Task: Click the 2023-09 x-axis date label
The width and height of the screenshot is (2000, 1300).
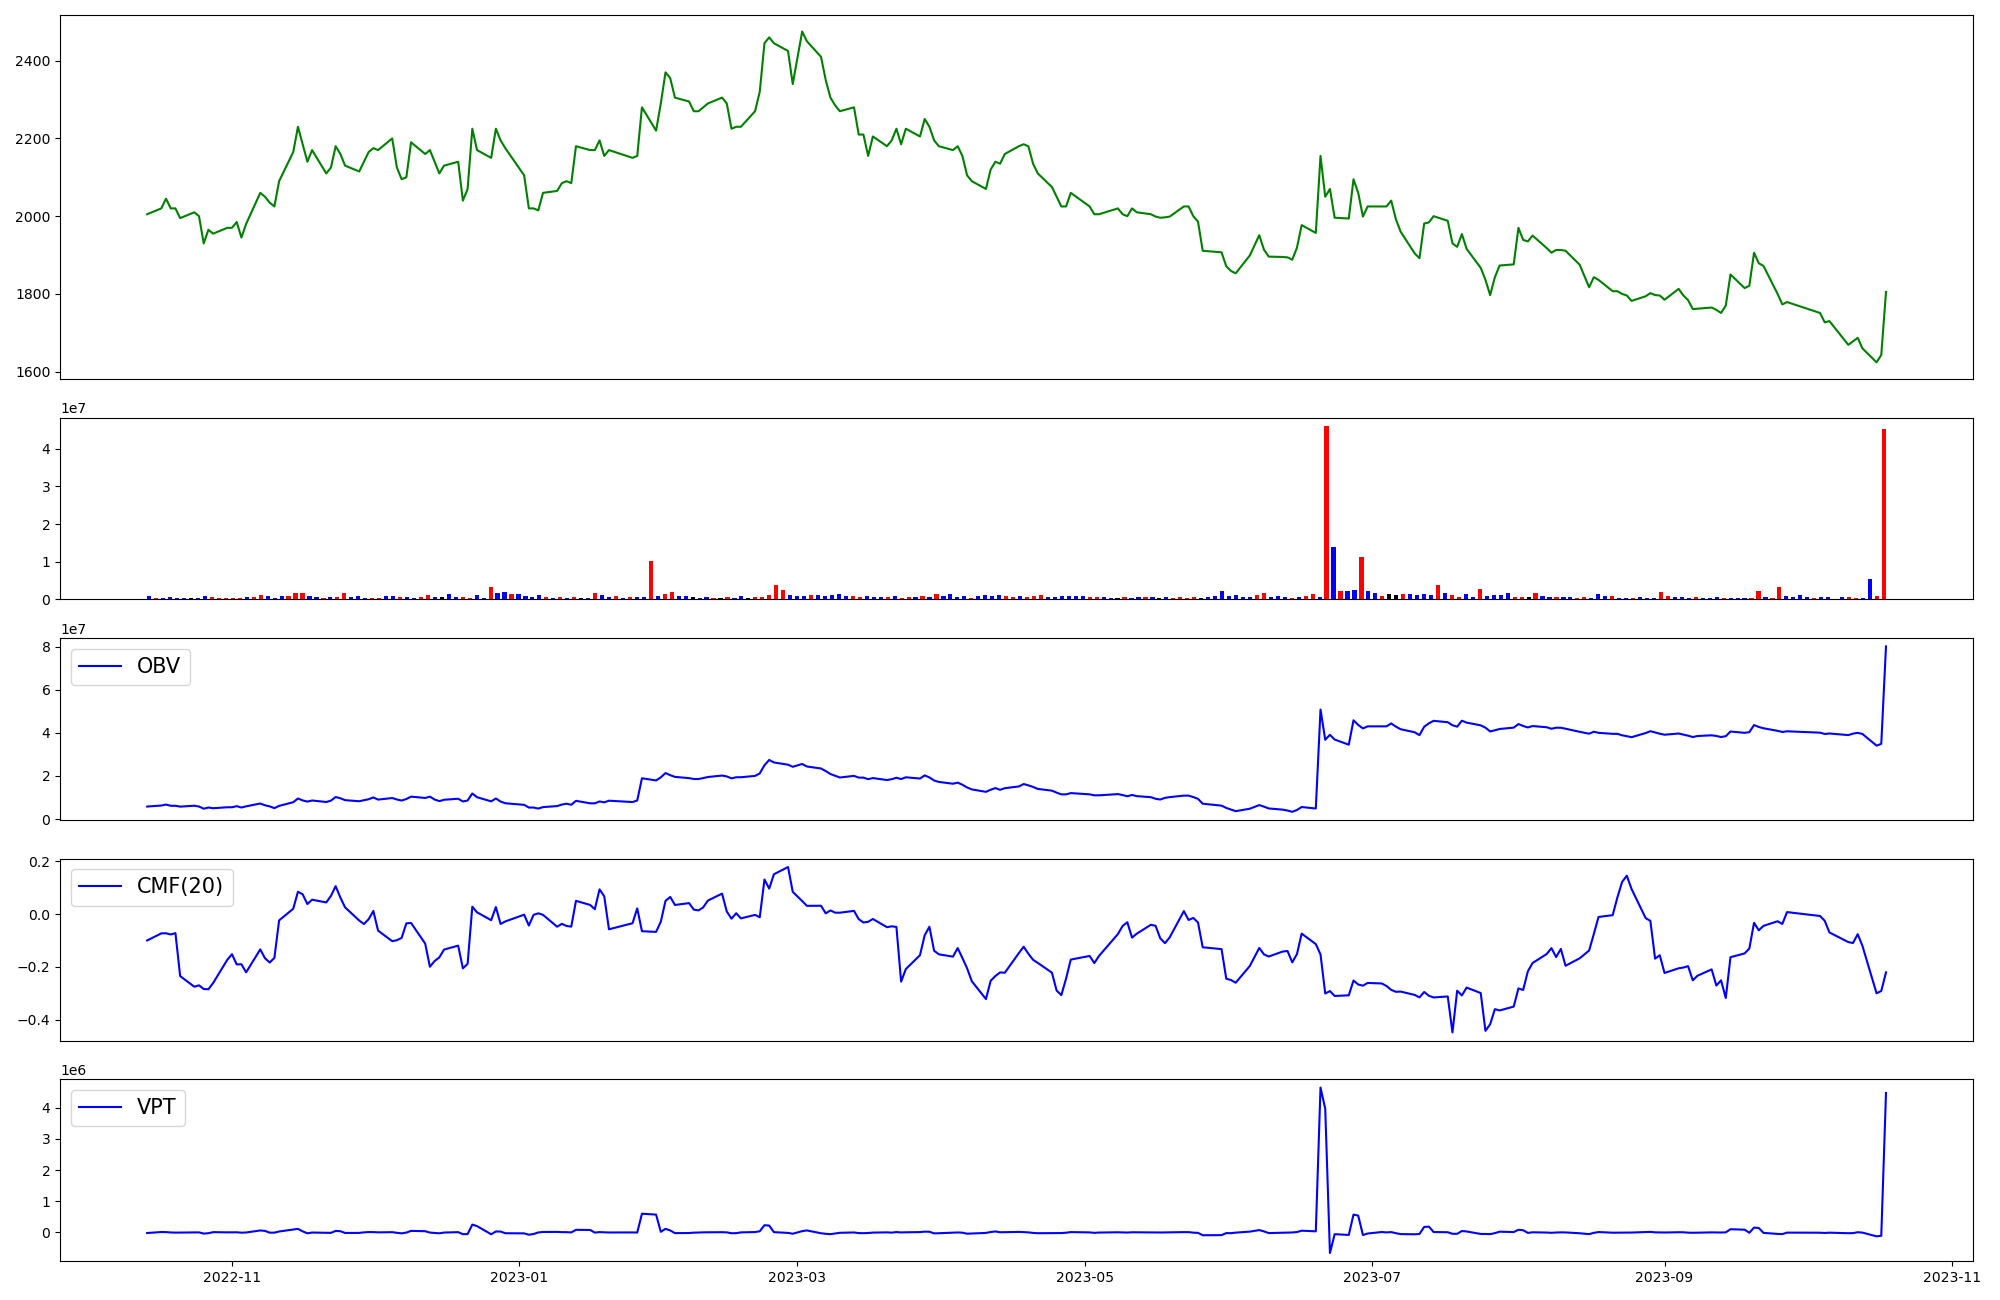Action: [1665, 1276]
